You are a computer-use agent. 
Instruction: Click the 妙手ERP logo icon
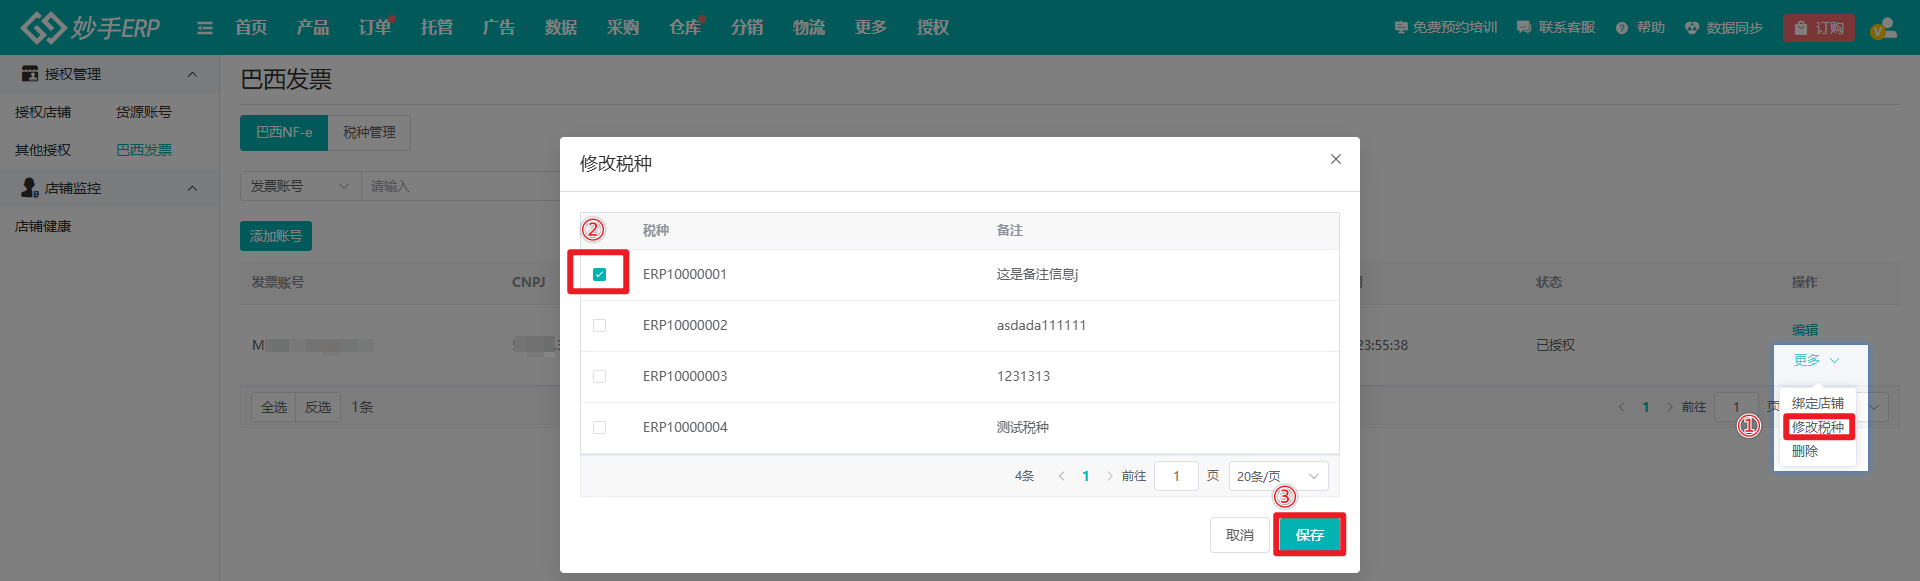click(x=44, y=27)
